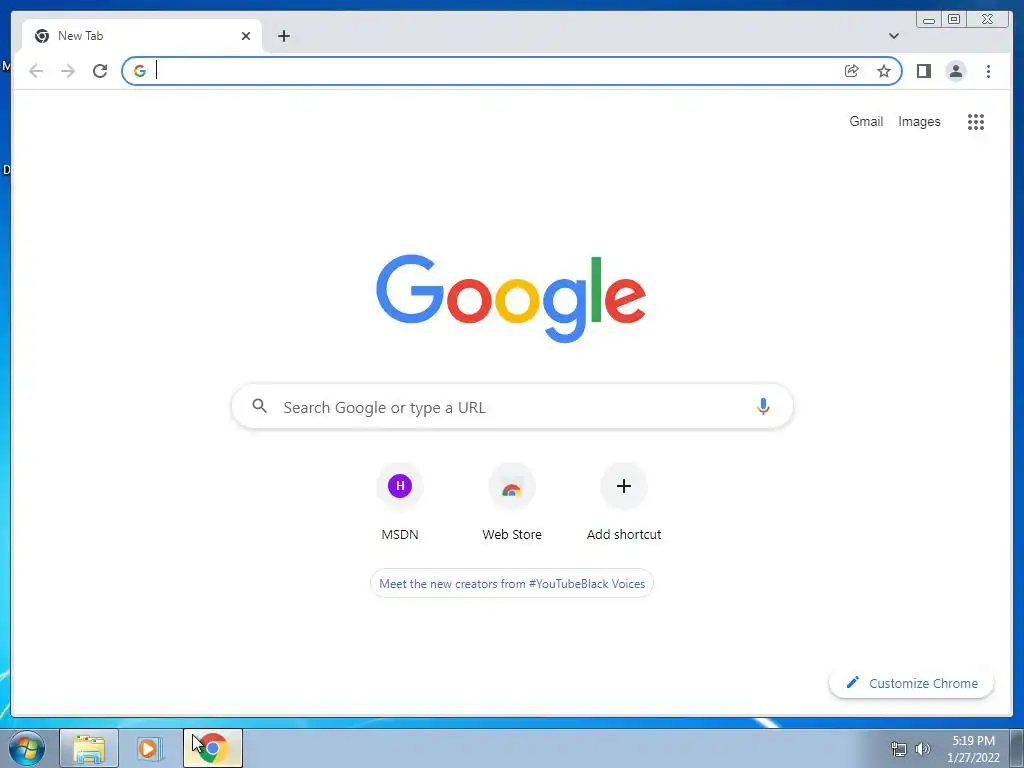This screenshot has height=768, width=1024.
Task: Open File Explorer from the taskbar
Action: point(89,748)
